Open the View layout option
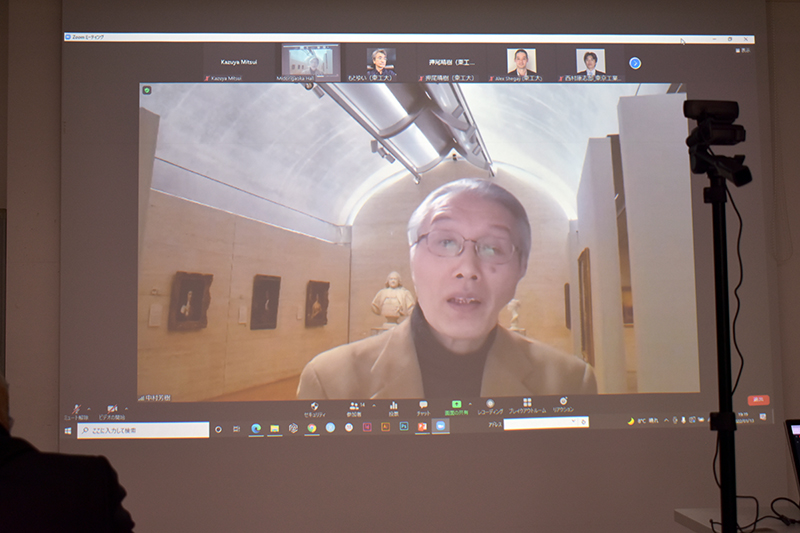The image size is (800, 533). tap(742, 51)
